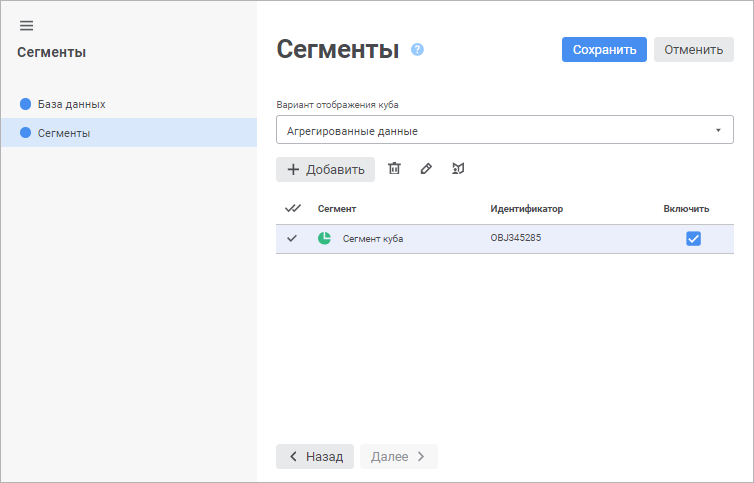
Task: Click the dropdown arrow for cube display variant
Action: [x=718, y=130]
